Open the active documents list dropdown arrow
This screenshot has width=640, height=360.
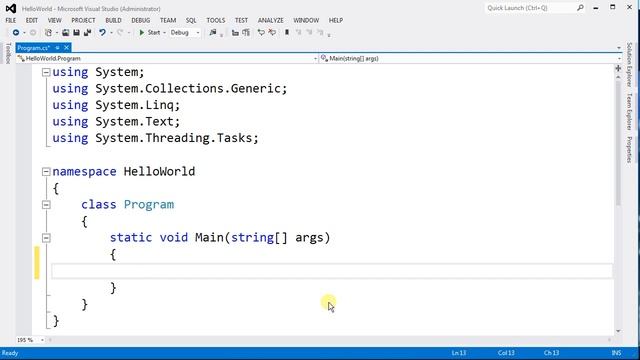[x=619, y=48]
